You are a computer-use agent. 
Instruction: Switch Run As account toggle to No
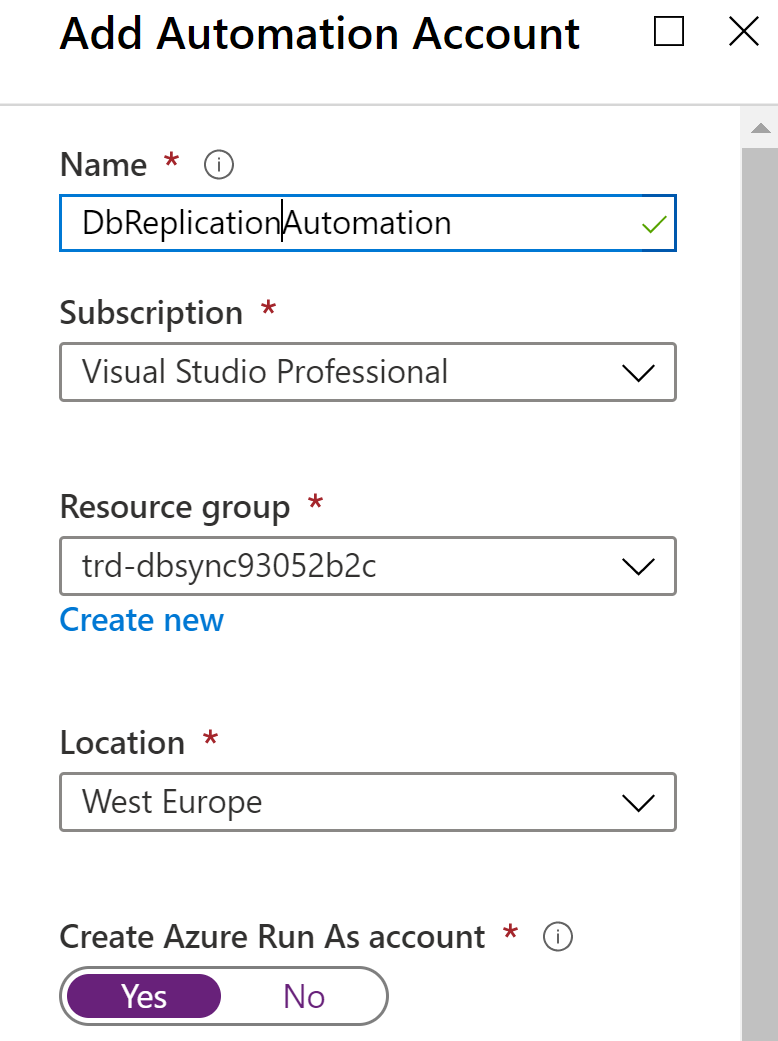coord(304,996)
